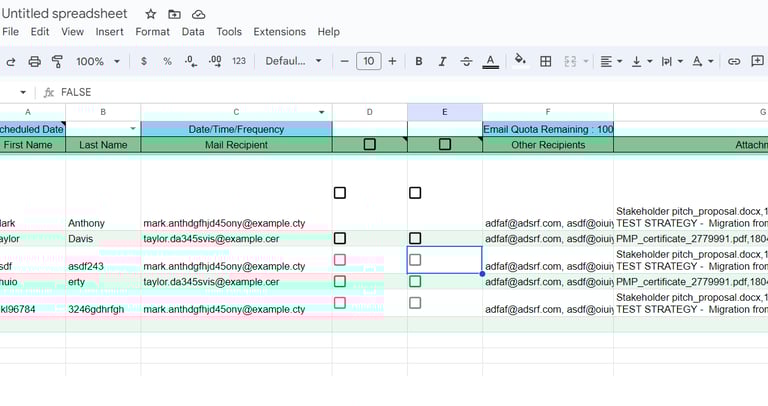Decrease font size with minus
The height and width of the screenshot is (406, 768).
(344, 61)
